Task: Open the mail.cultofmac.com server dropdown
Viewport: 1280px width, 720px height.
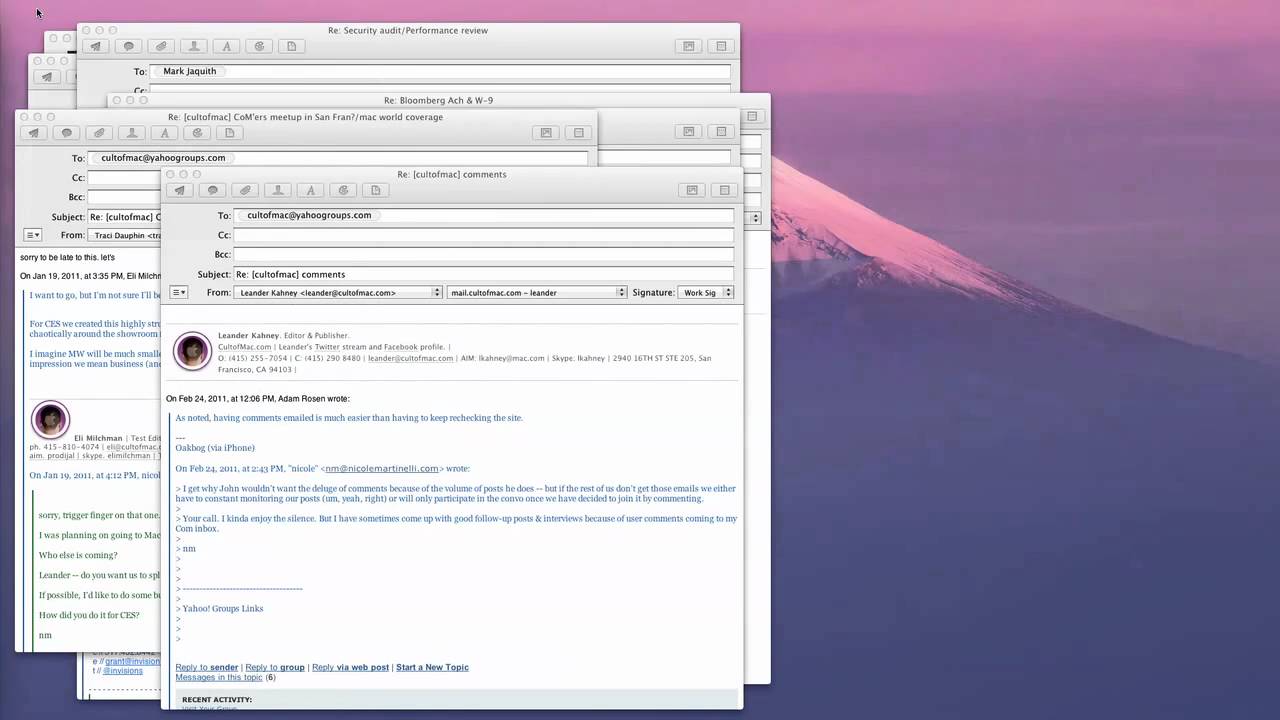Action: pyautogui.click(x=536, y=293)
